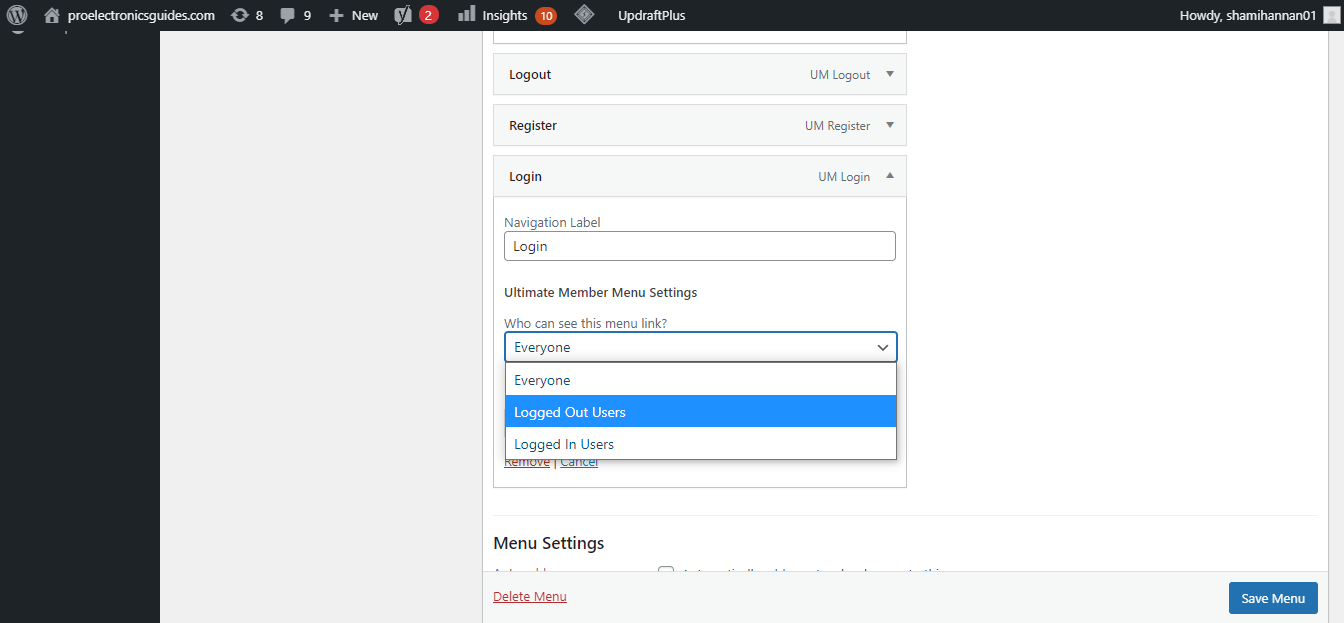1344x623 pixels.
Task: Expand the Logout menu item arrow
Action: click(889, 74)
